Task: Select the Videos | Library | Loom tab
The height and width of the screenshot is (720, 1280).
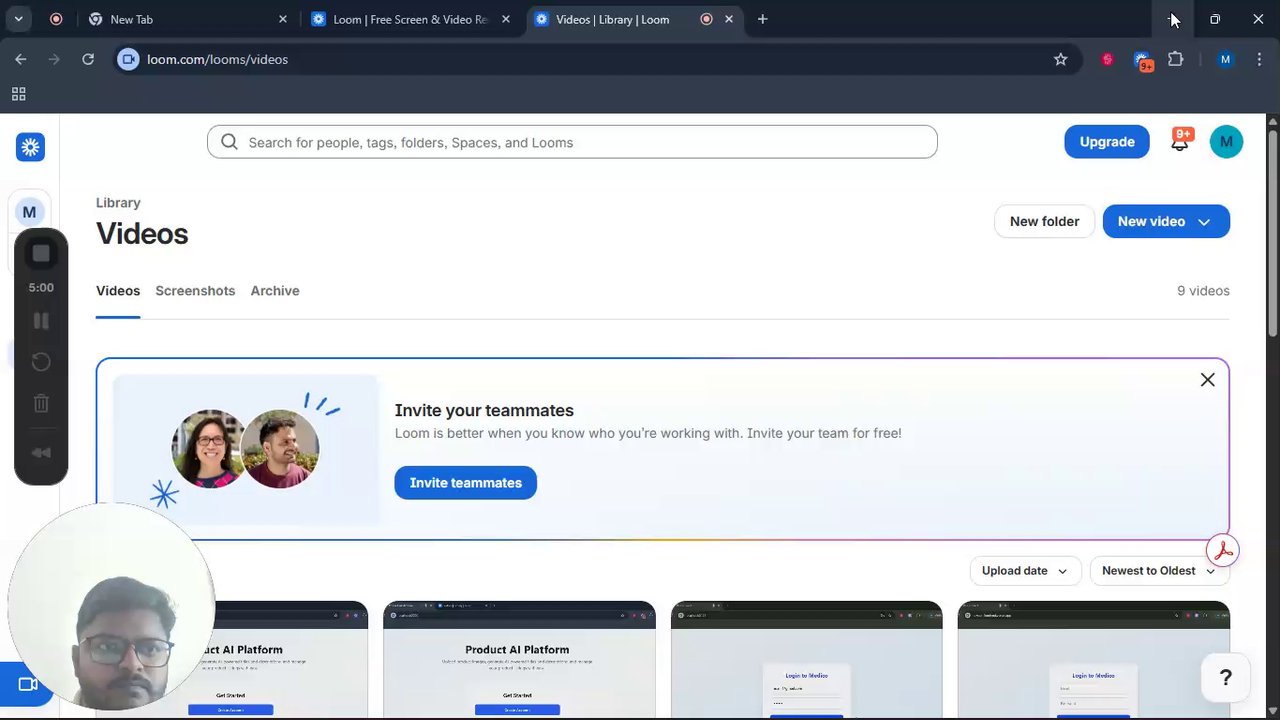Action: [x=634, y=19]
